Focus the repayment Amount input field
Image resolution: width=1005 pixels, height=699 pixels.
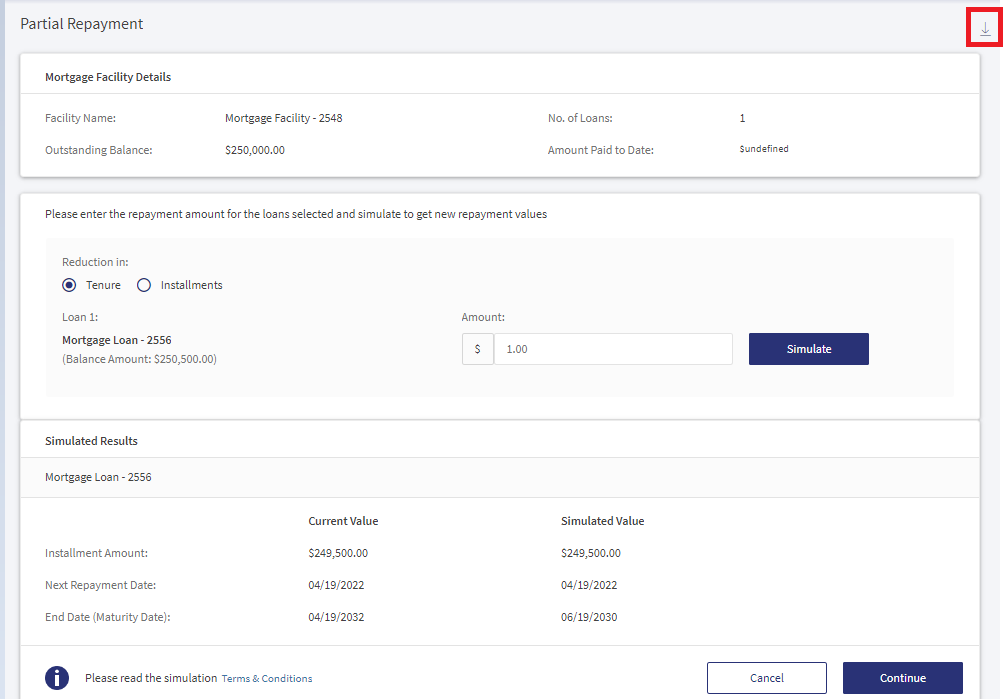[x=613, y=349]
